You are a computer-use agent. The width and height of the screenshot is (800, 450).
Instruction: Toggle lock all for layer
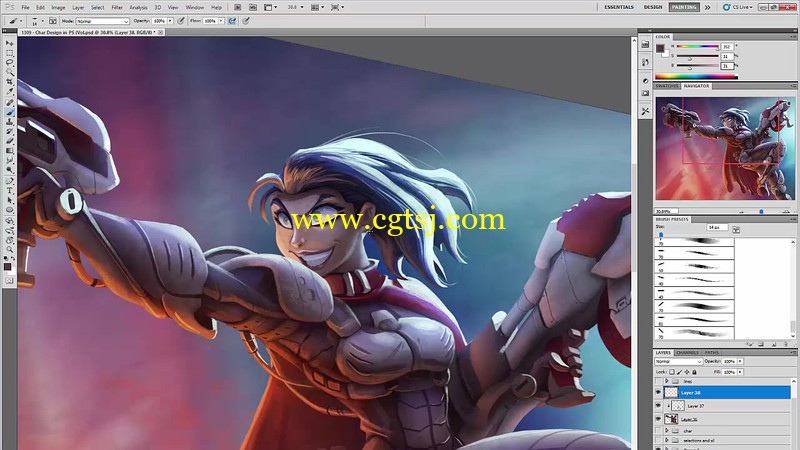[x=694, y=372]
